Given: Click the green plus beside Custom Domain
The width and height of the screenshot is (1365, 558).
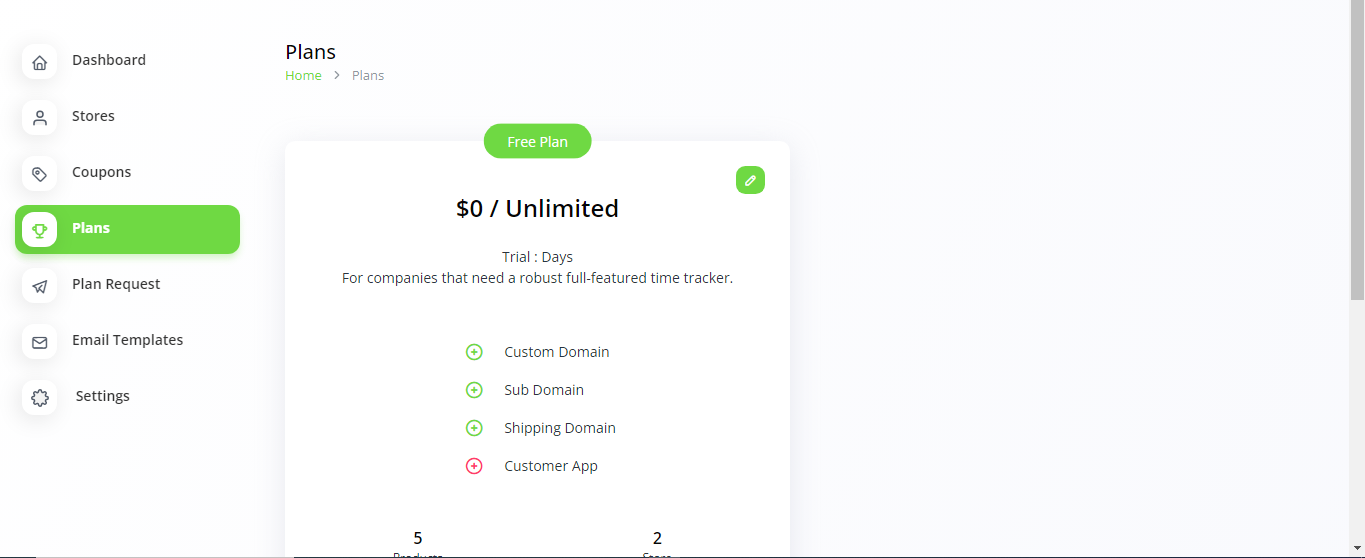Looking at the screenshot, I should coord(474,352).
